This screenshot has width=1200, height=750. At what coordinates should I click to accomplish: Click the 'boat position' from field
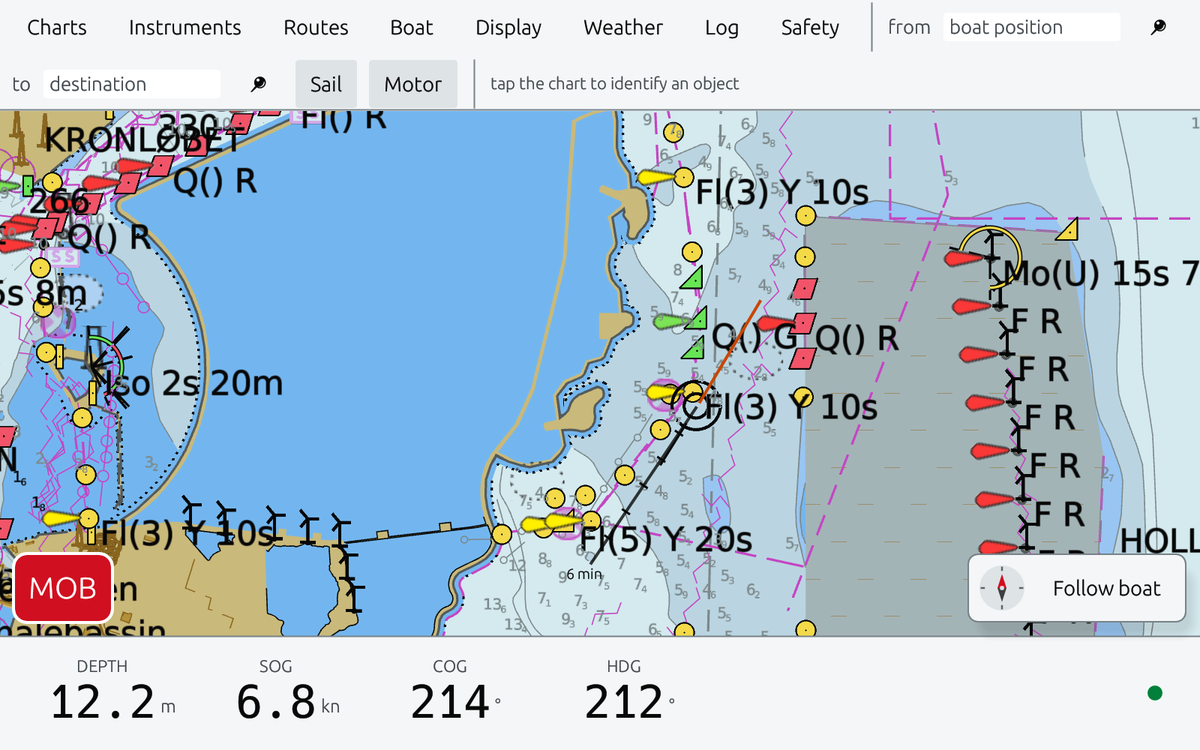coord(1031,28)
